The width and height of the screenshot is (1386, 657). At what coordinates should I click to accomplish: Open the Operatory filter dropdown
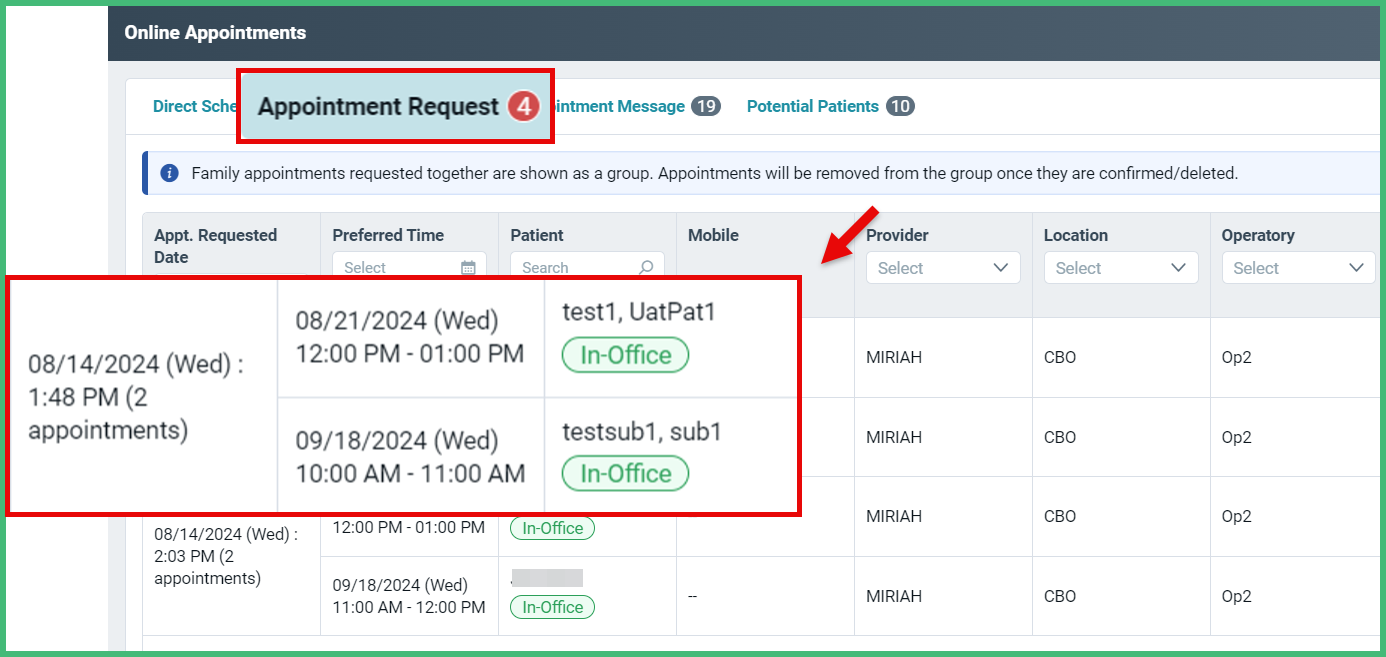(x=1297, y=267)
